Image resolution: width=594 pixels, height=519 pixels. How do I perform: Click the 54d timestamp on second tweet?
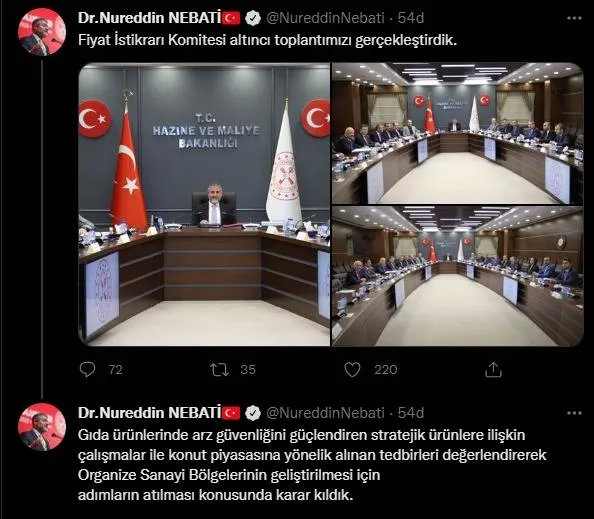coord(411,413)
